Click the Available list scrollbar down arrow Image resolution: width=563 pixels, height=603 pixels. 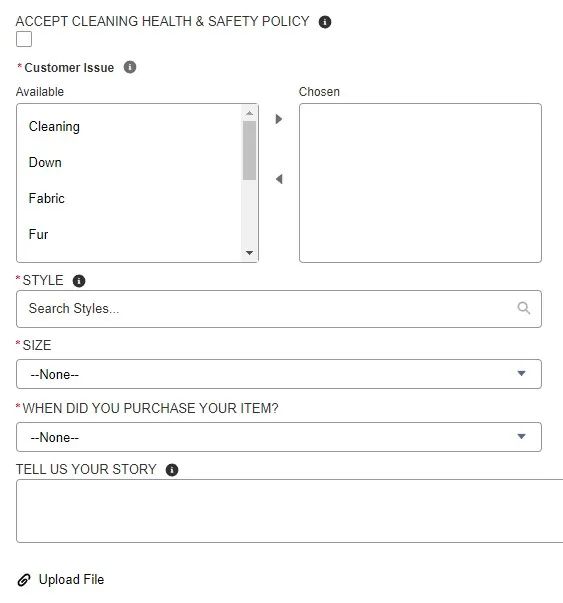[x=249, y=253]
